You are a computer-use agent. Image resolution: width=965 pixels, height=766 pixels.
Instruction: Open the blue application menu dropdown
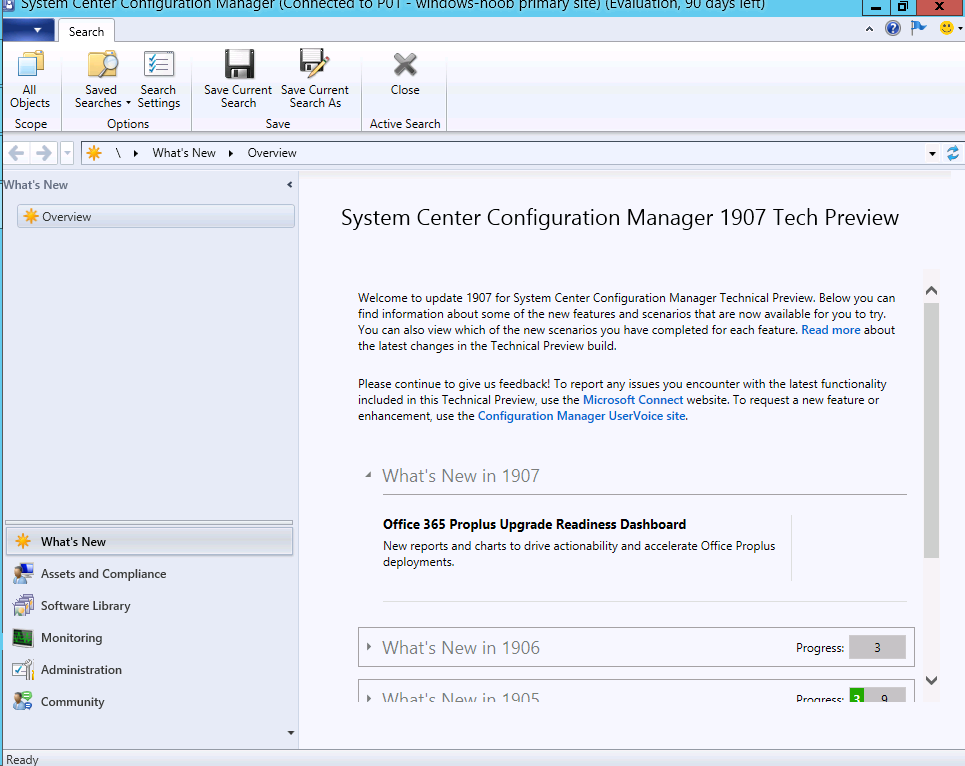point(28,30)
